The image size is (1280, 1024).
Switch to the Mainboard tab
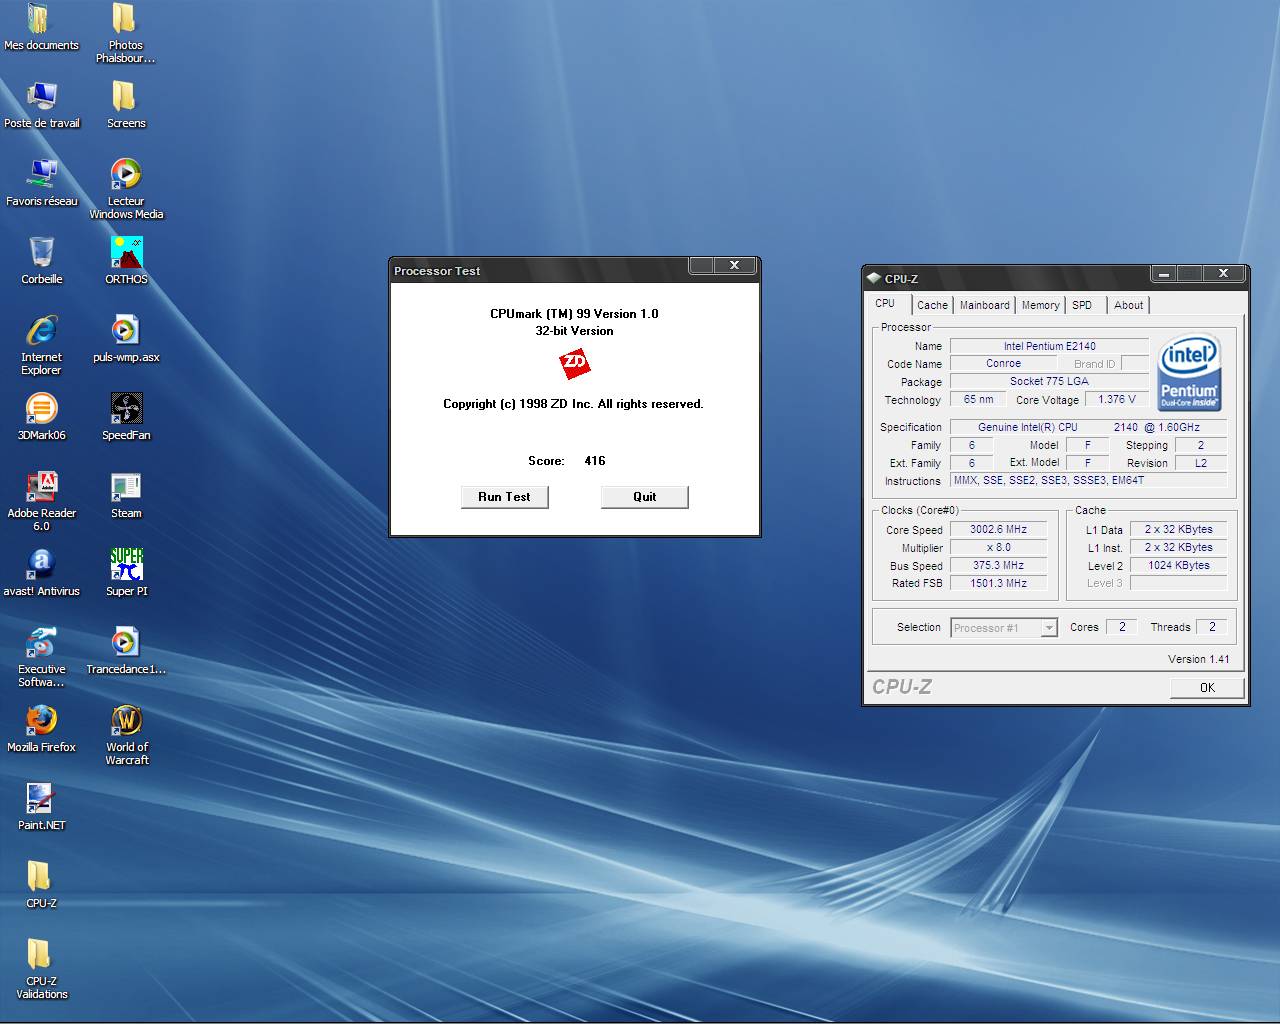(x=984, y=306)
